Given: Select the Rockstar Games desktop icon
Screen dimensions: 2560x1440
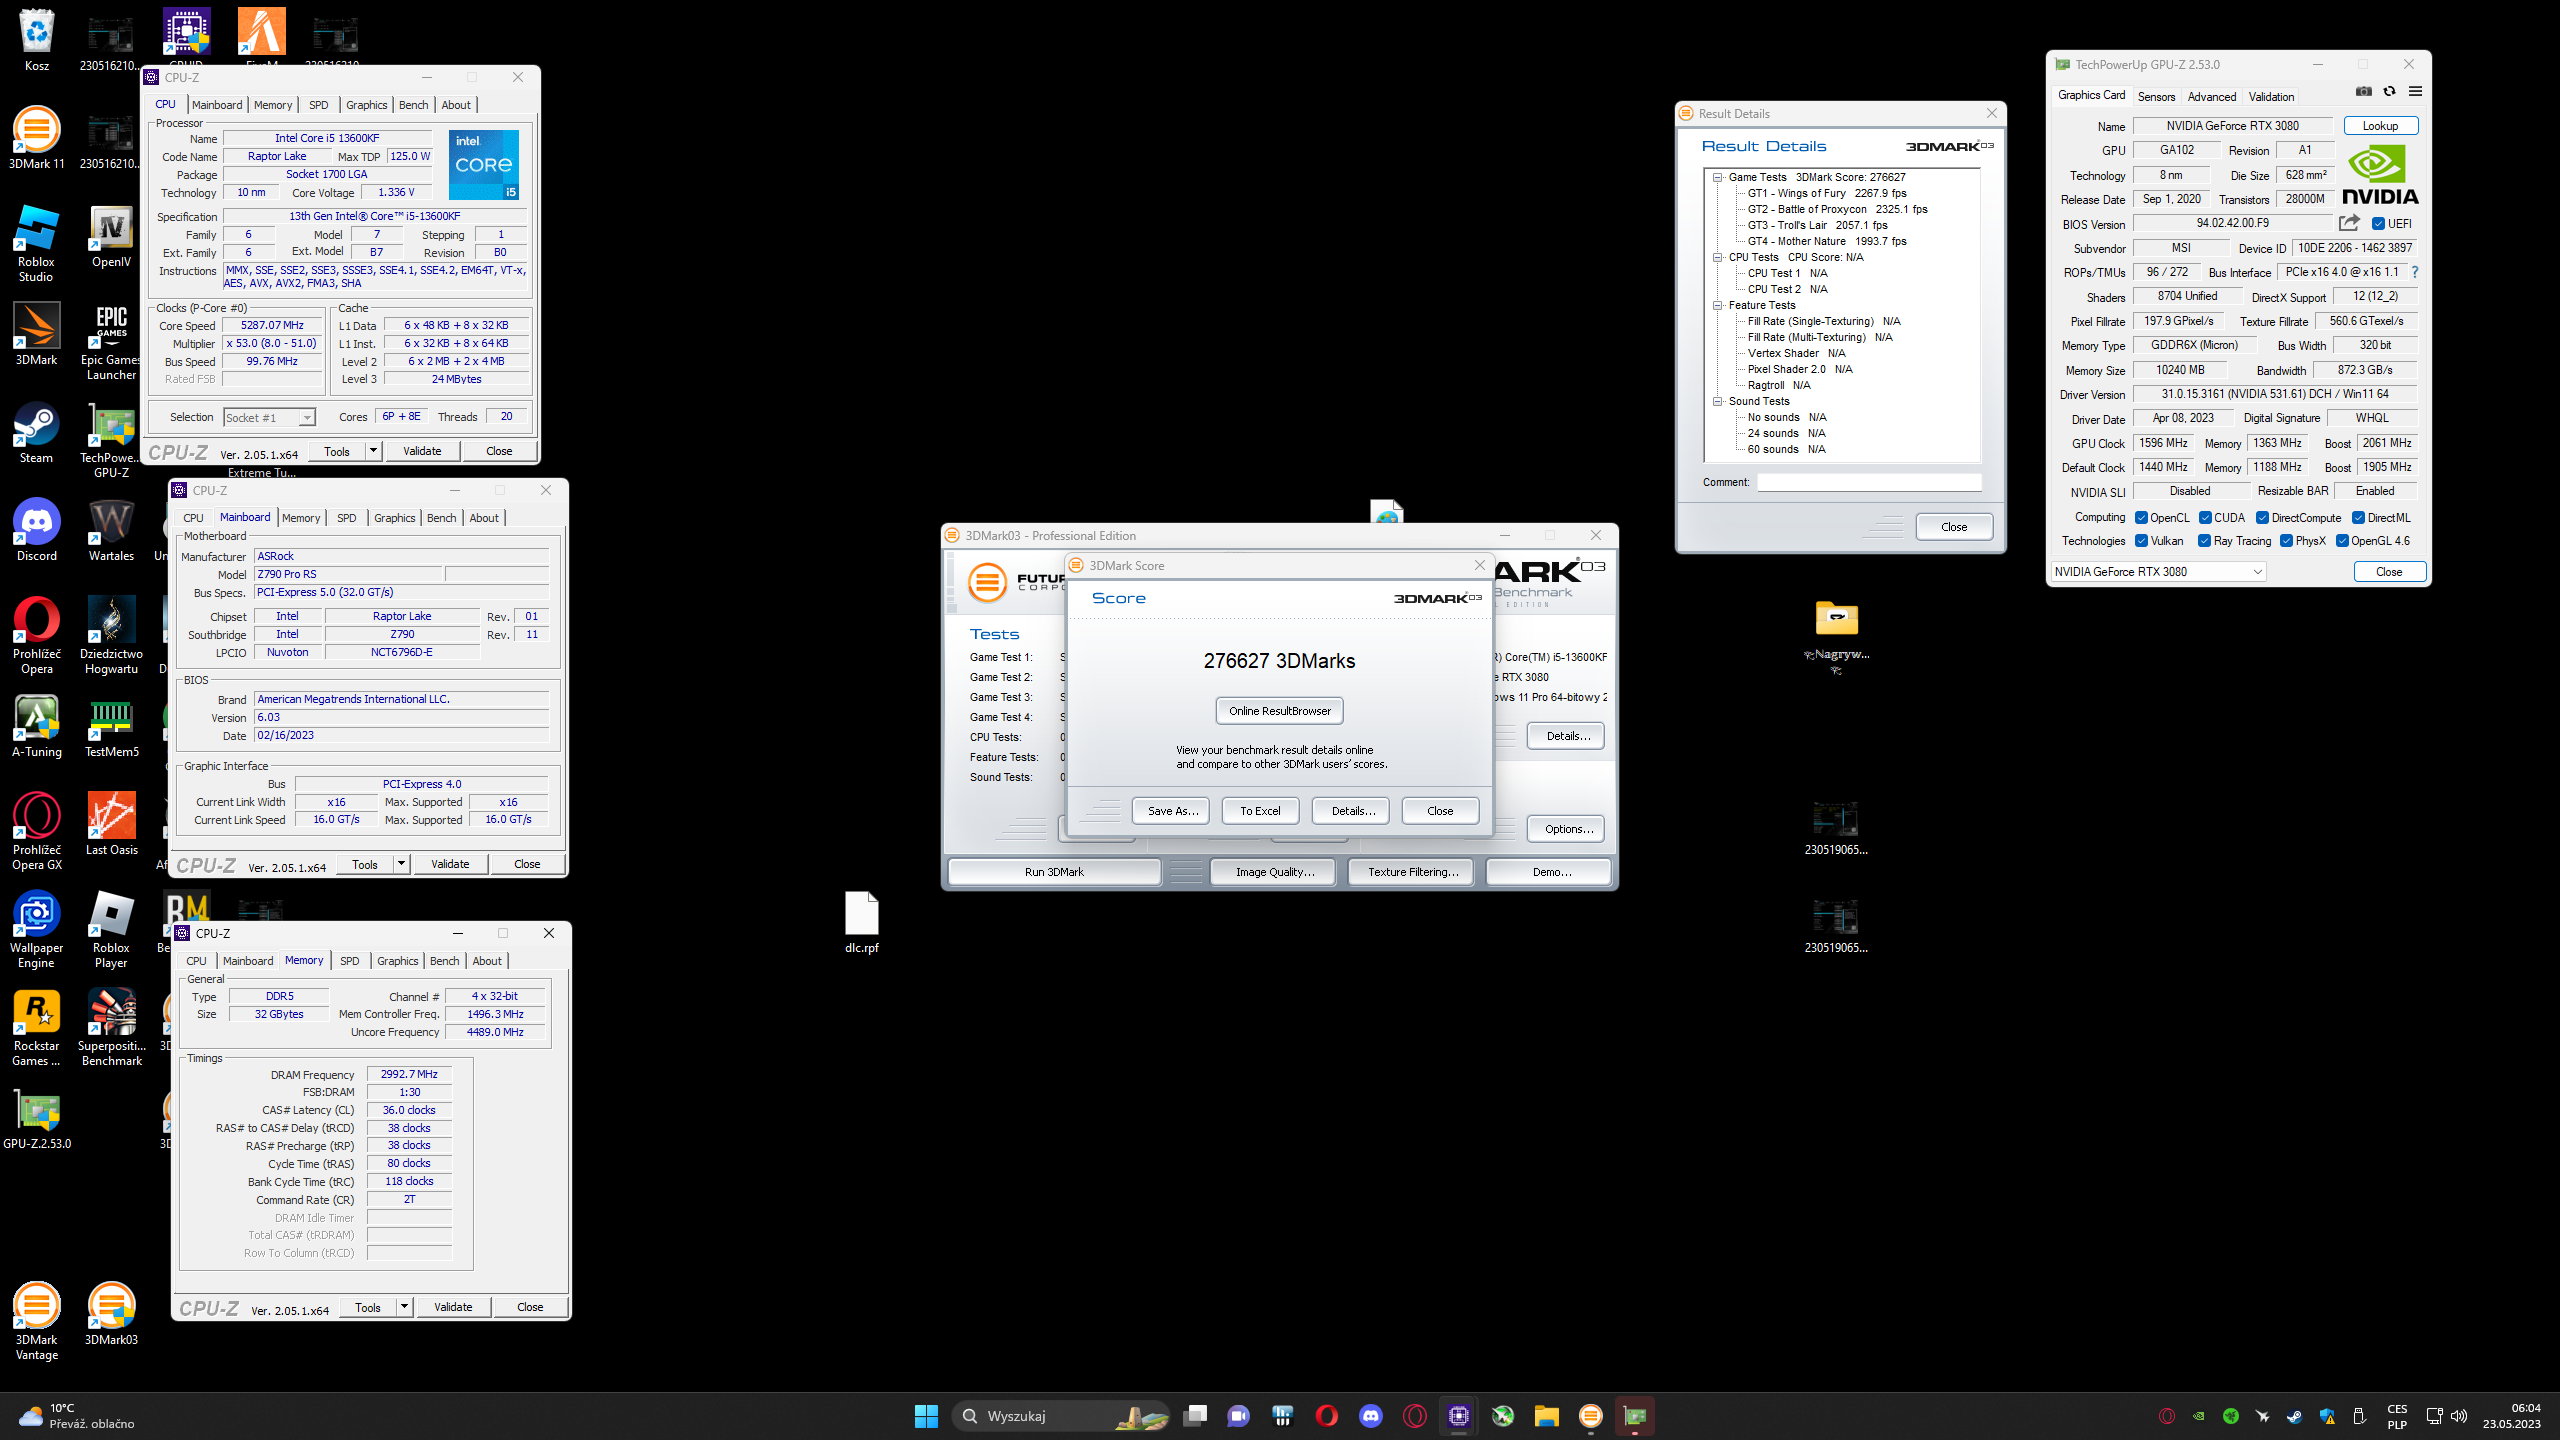Looking at the screenshot, I should click(37, 1027).
